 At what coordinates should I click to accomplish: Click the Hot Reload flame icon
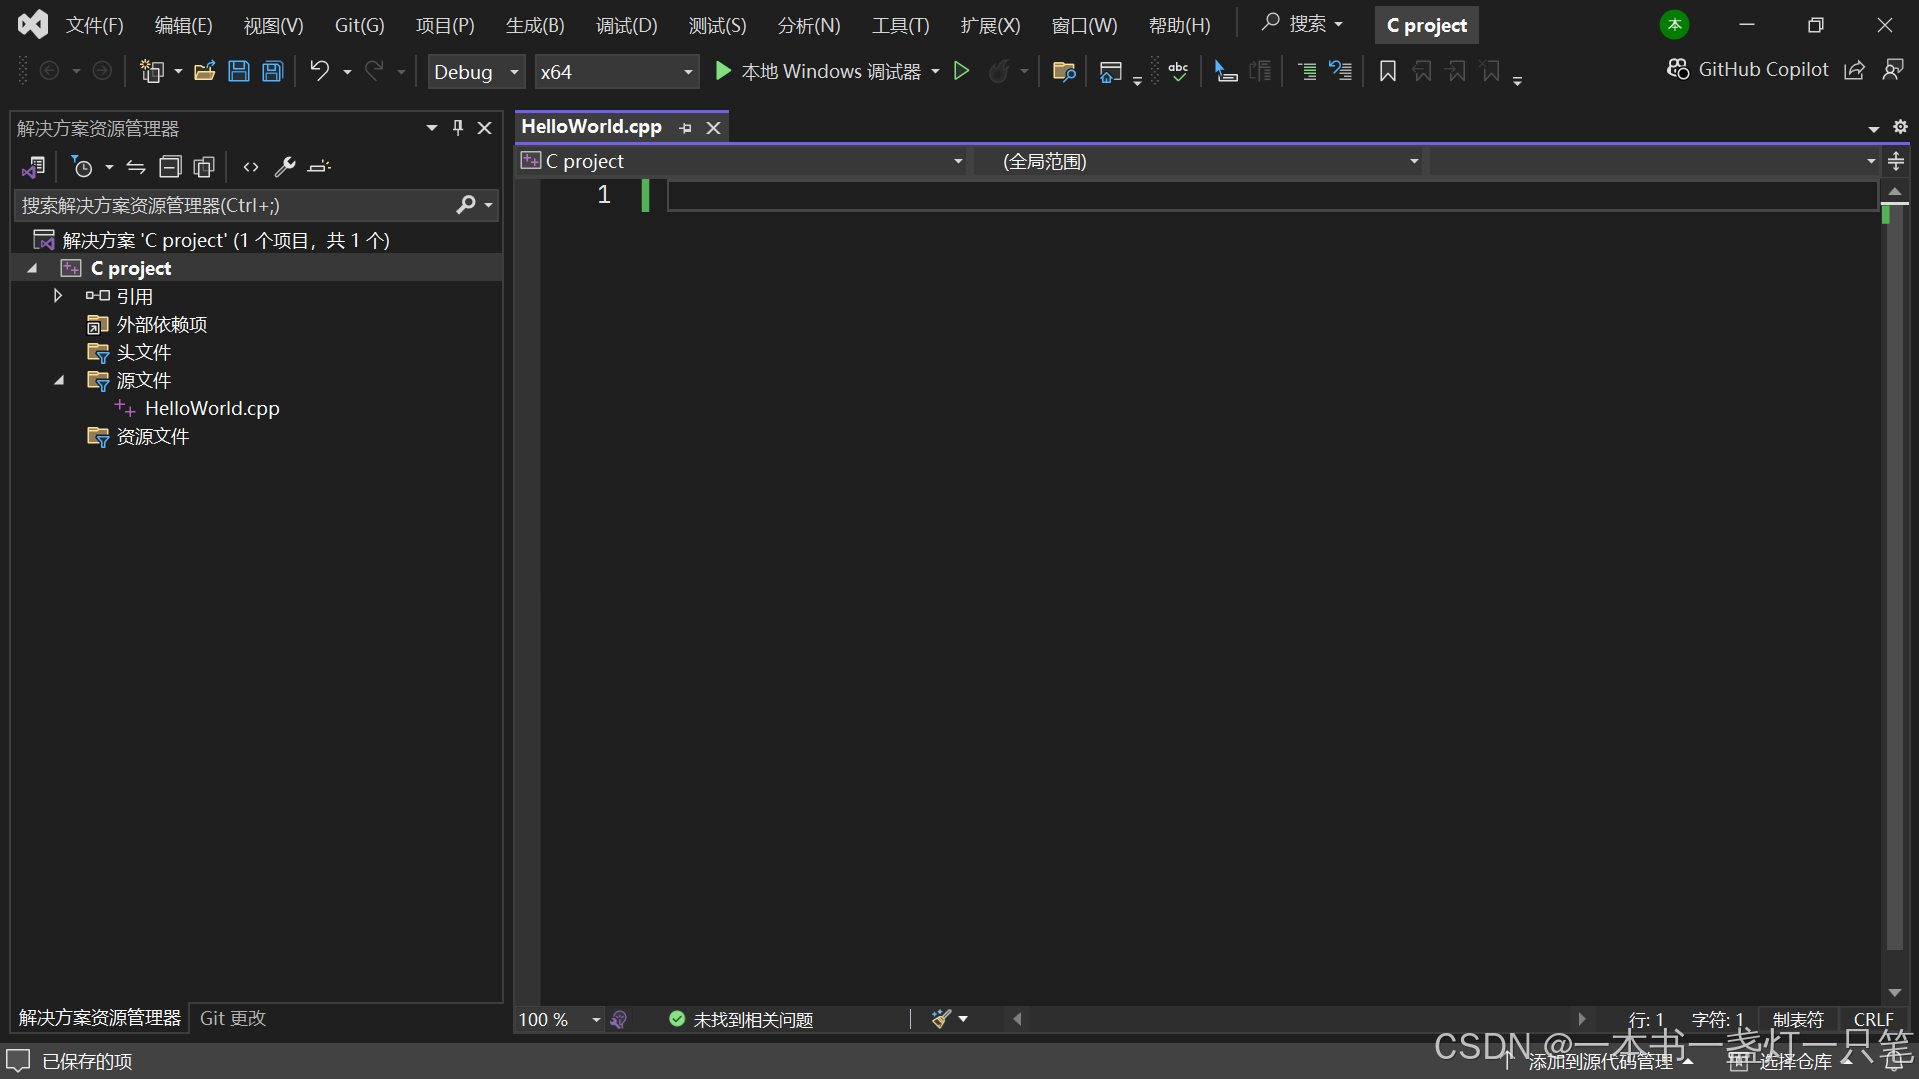click(998, 71)
